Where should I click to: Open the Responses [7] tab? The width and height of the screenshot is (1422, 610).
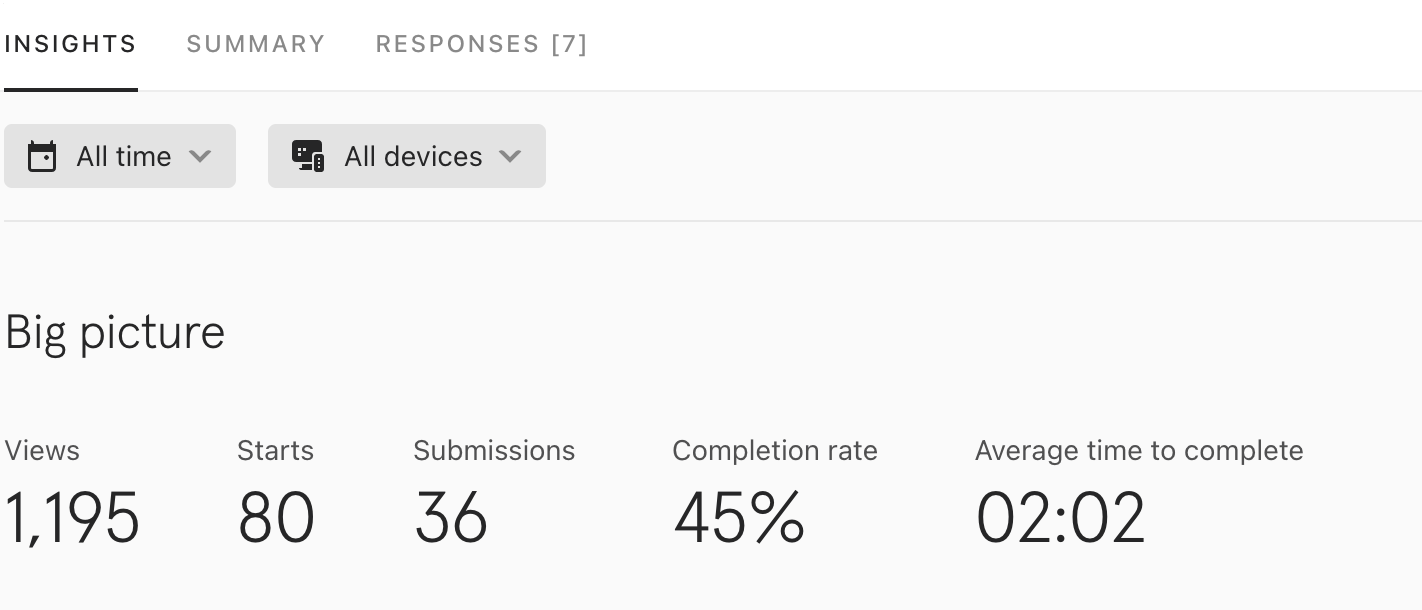(482, 44)
